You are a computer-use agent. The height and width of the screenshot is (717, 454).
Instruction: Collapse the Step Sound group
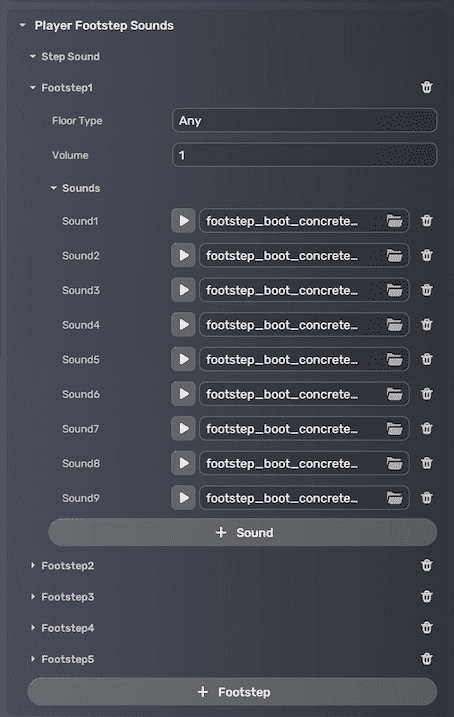point(32,57)
